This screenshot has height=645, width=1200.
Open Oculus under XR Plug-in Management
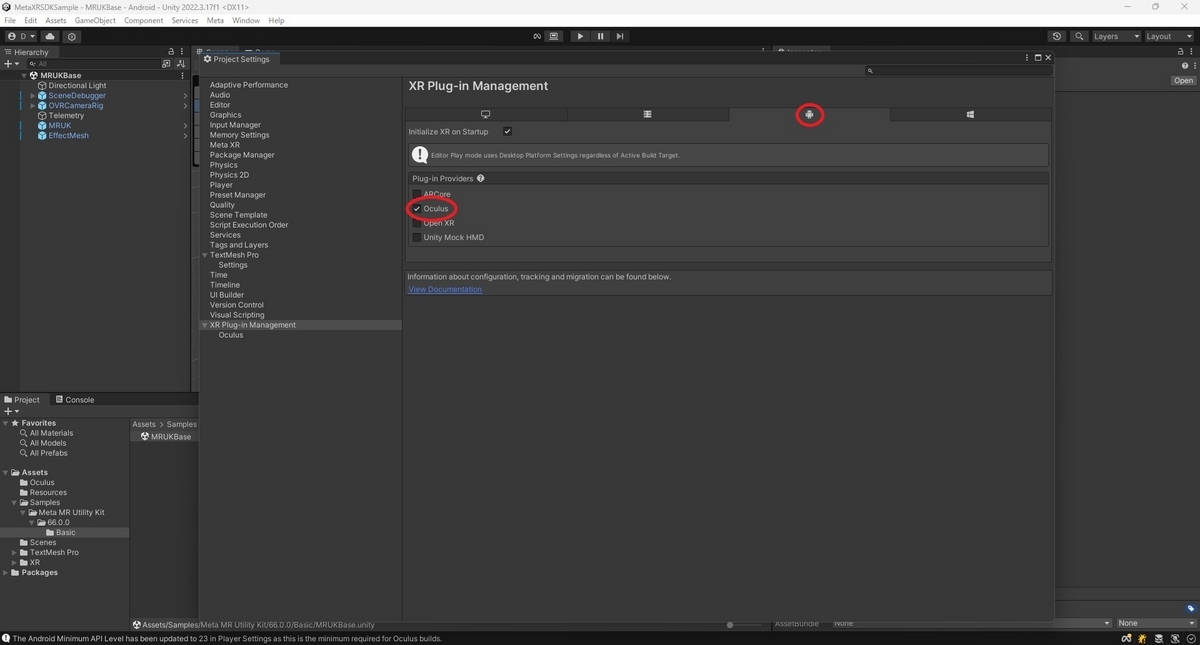[231, 335]
